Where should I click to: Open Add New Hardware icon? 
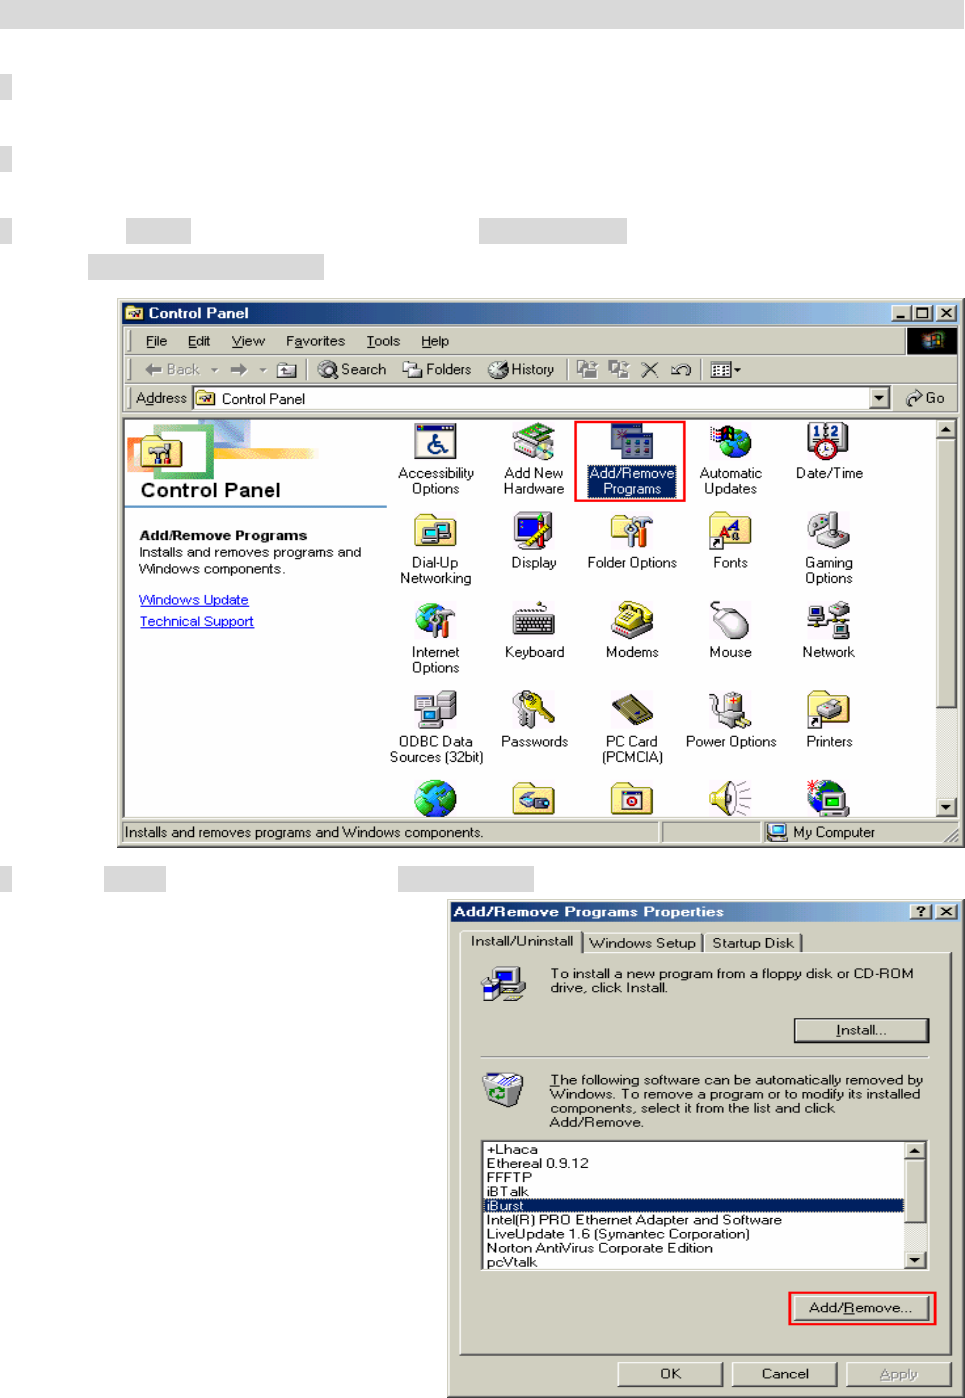534,459
